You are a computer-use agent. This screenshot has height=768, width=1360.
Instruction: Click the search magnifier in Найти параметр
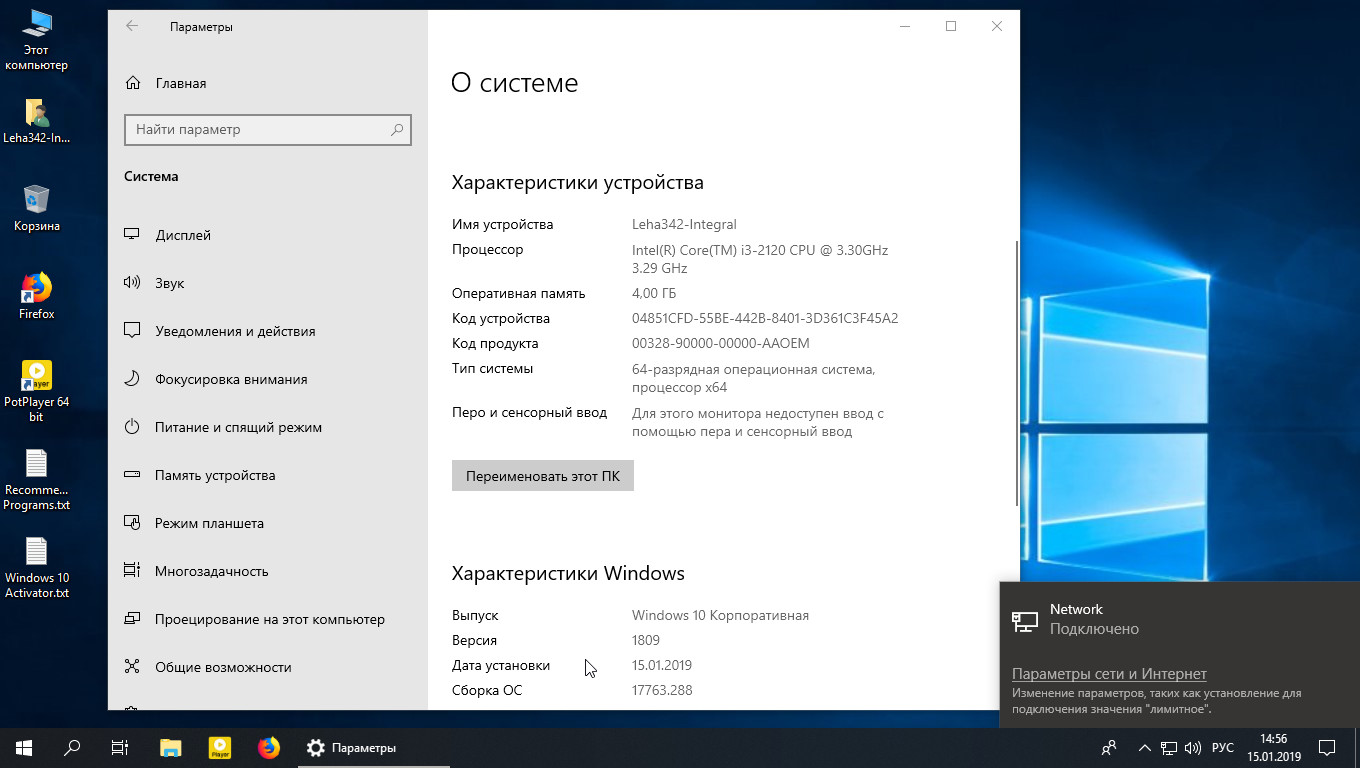pos(397,130)
